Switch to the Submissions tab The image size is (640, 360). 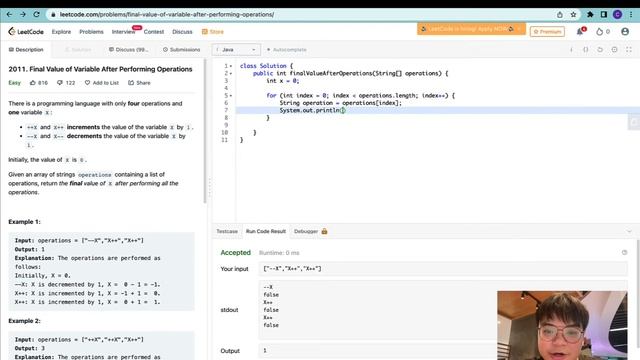[182, 49]
